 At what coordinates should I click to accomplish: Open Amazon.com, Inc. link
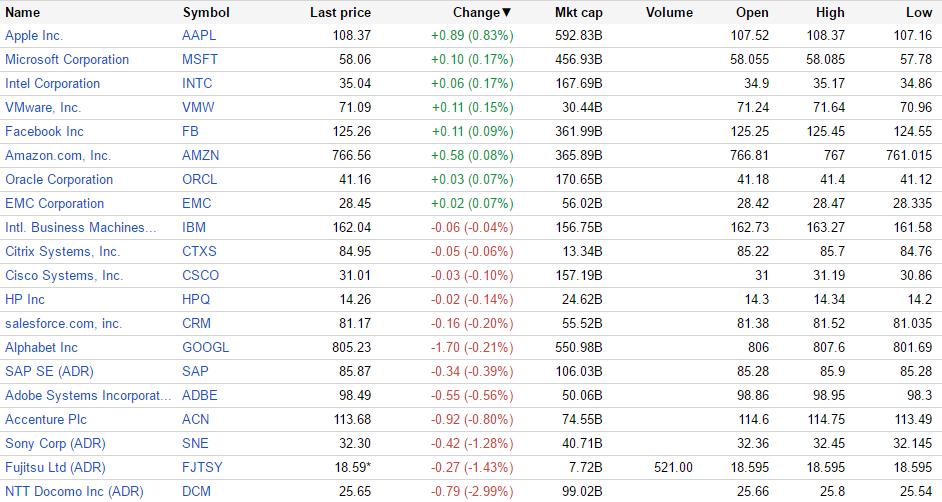(x=58, y=155)
